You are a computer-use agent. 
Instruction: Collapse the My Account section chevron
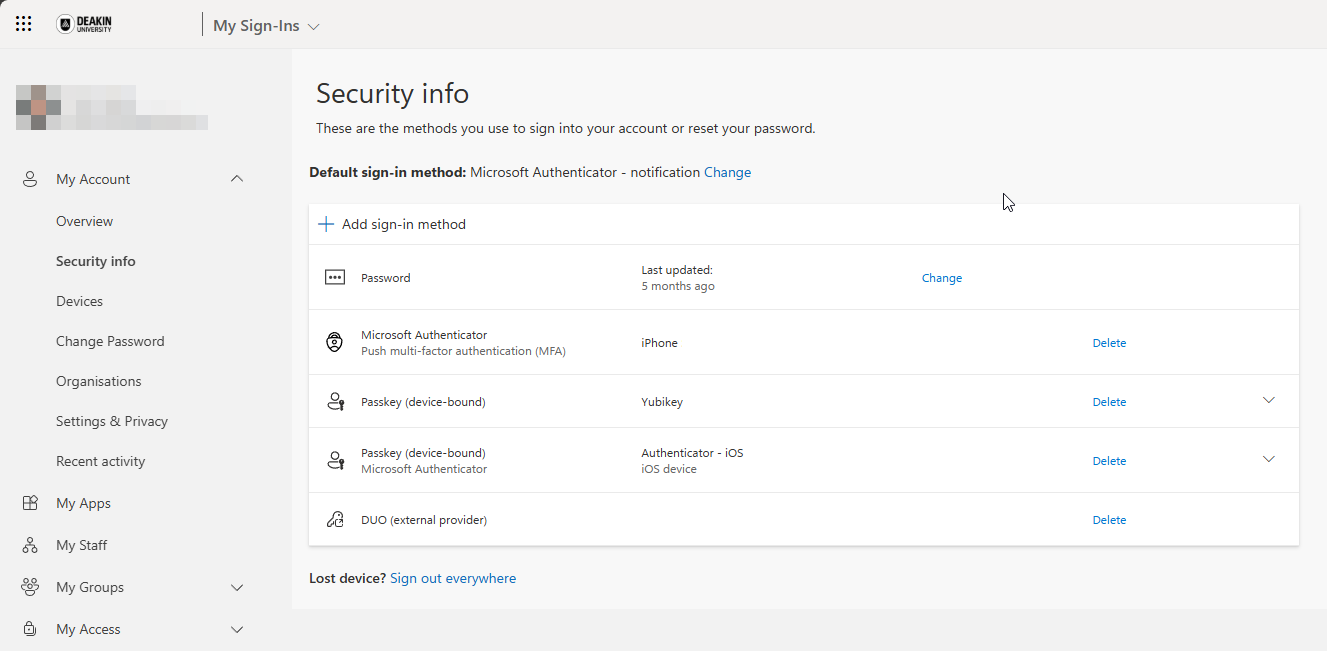pyautogui.click(x=237, y=179)
